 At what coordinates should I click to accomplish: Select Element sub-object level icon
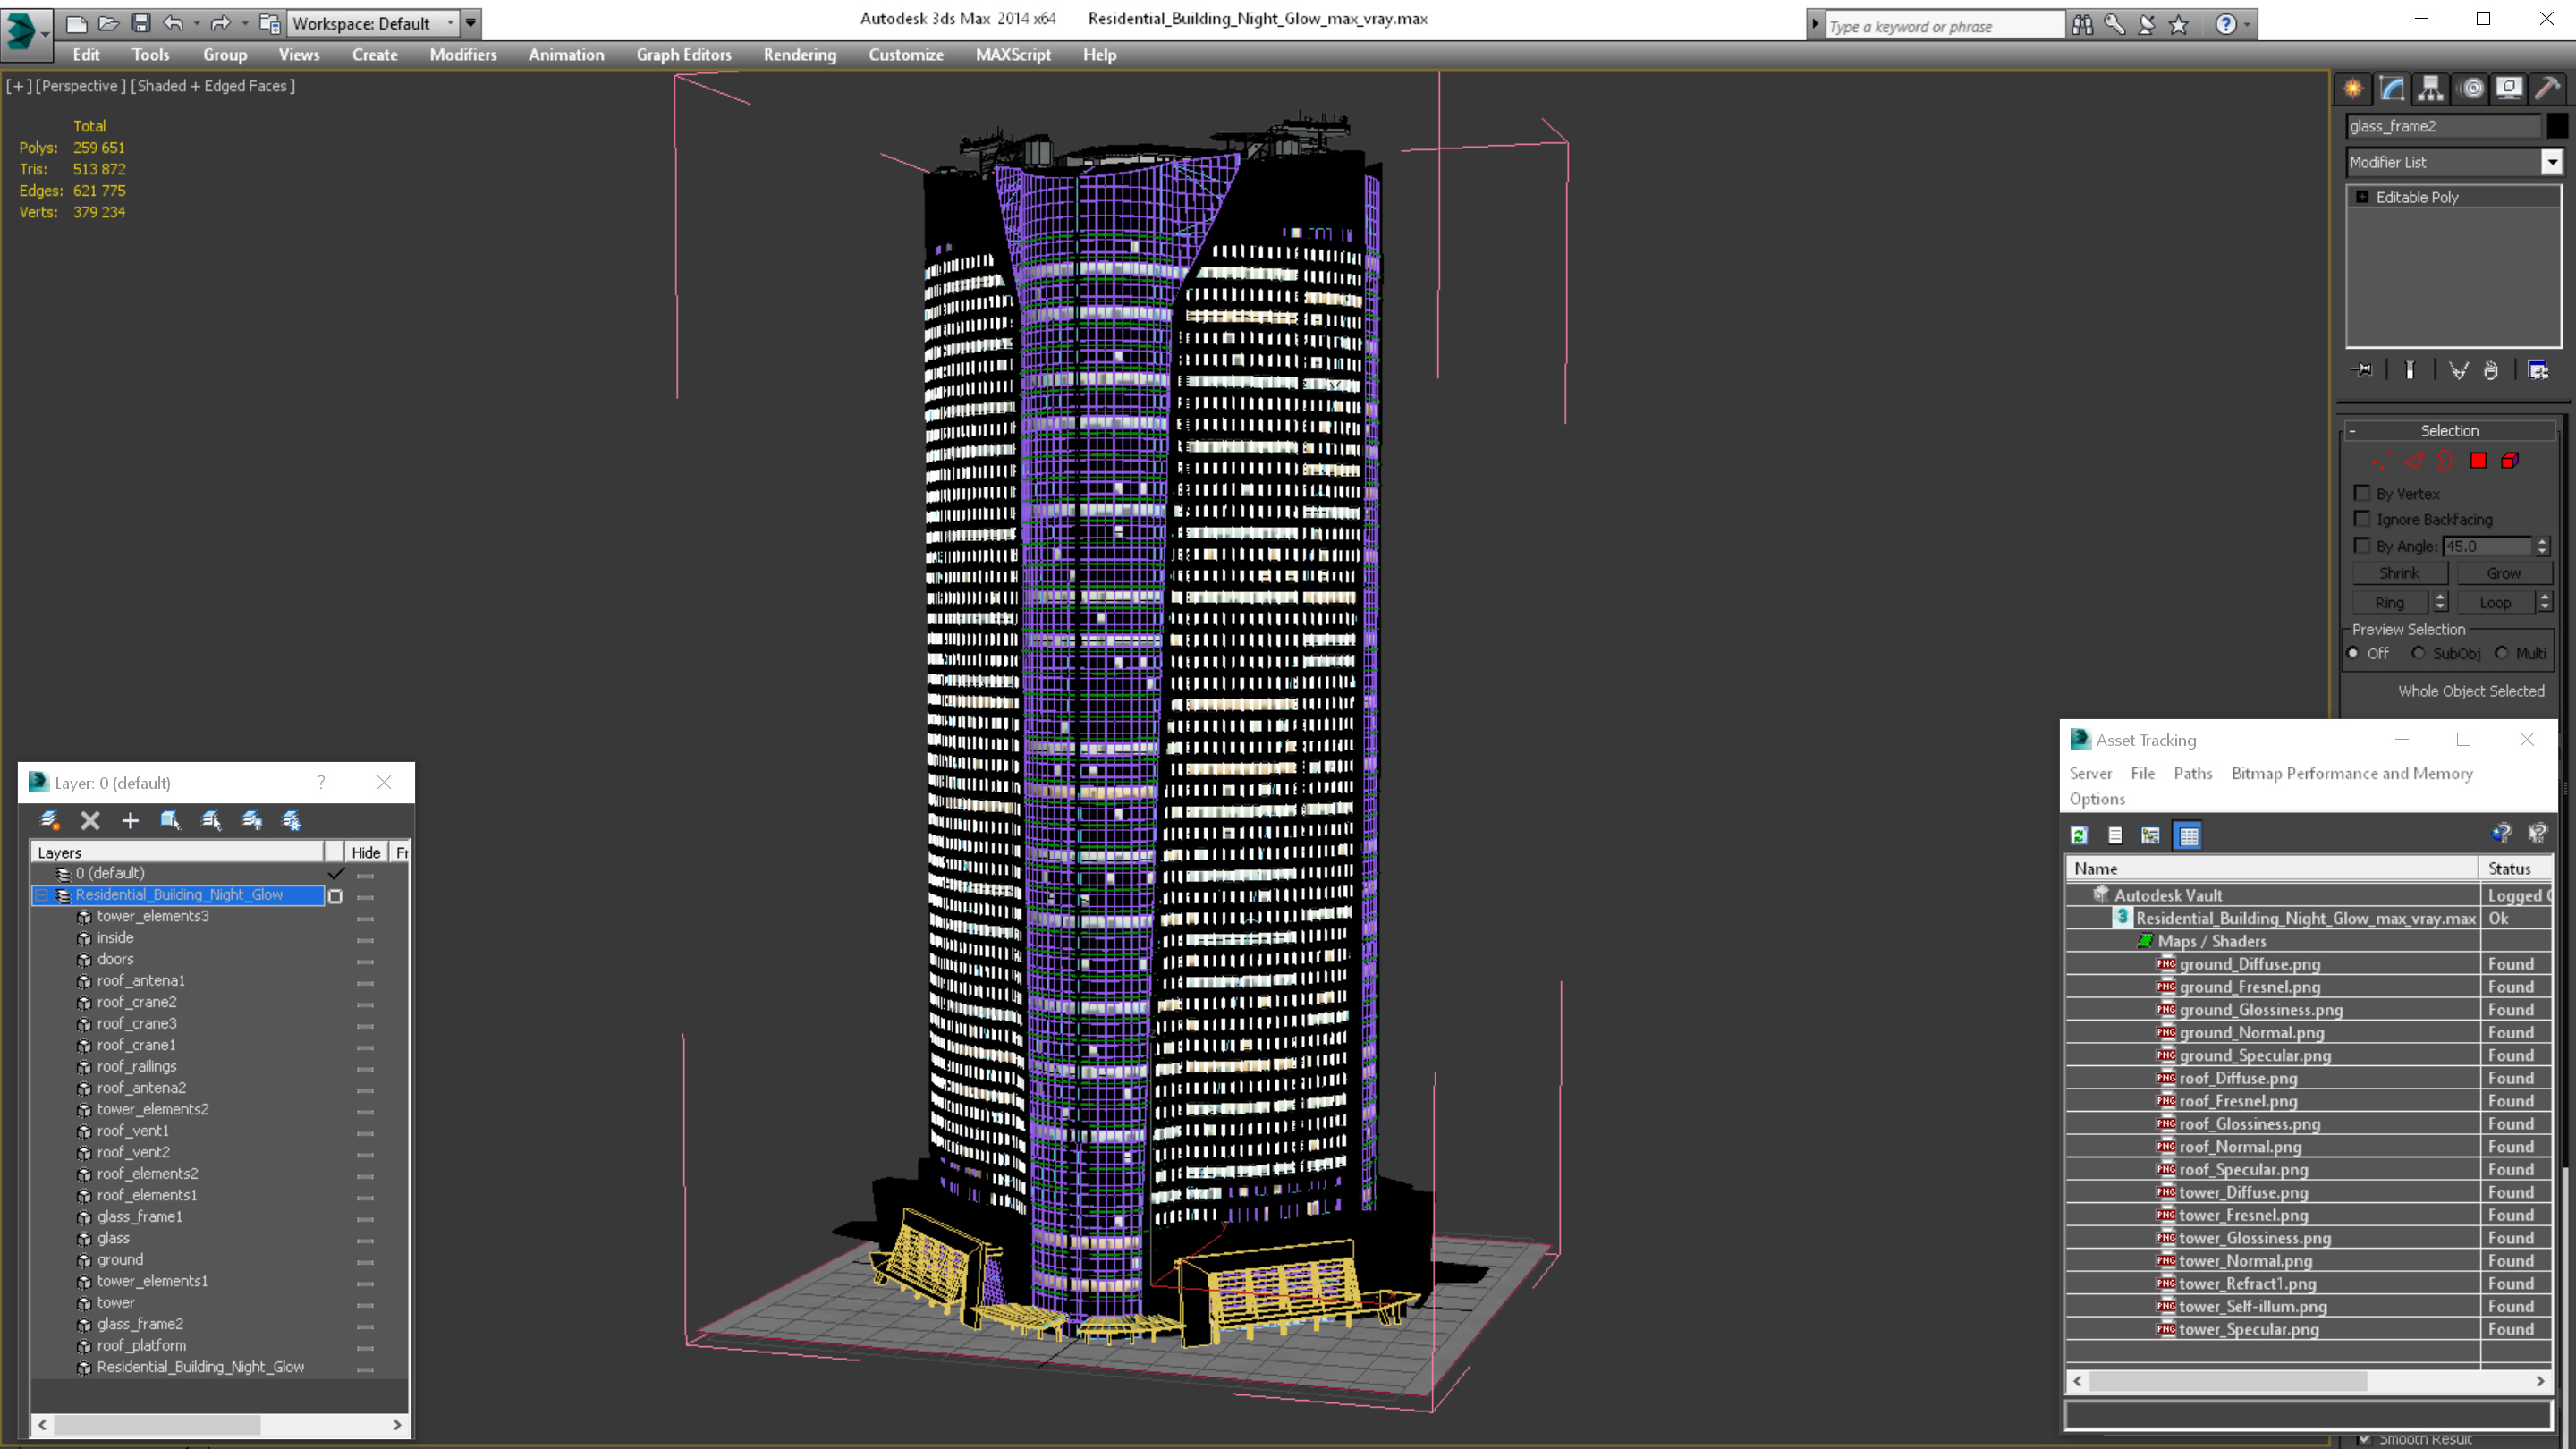(x=2510, y=461)
